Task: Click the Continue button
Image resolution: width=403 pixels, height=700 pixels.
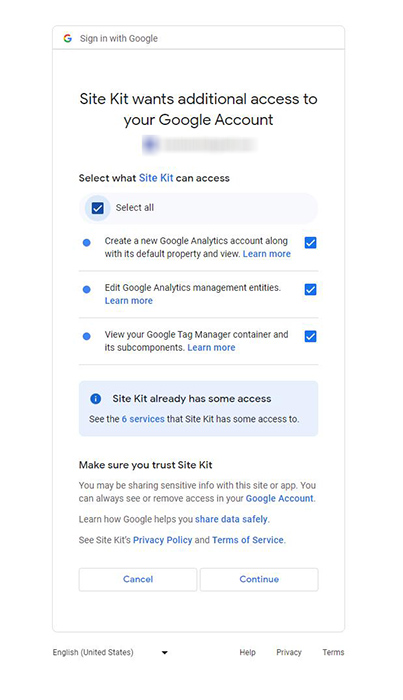Action: 259,579
